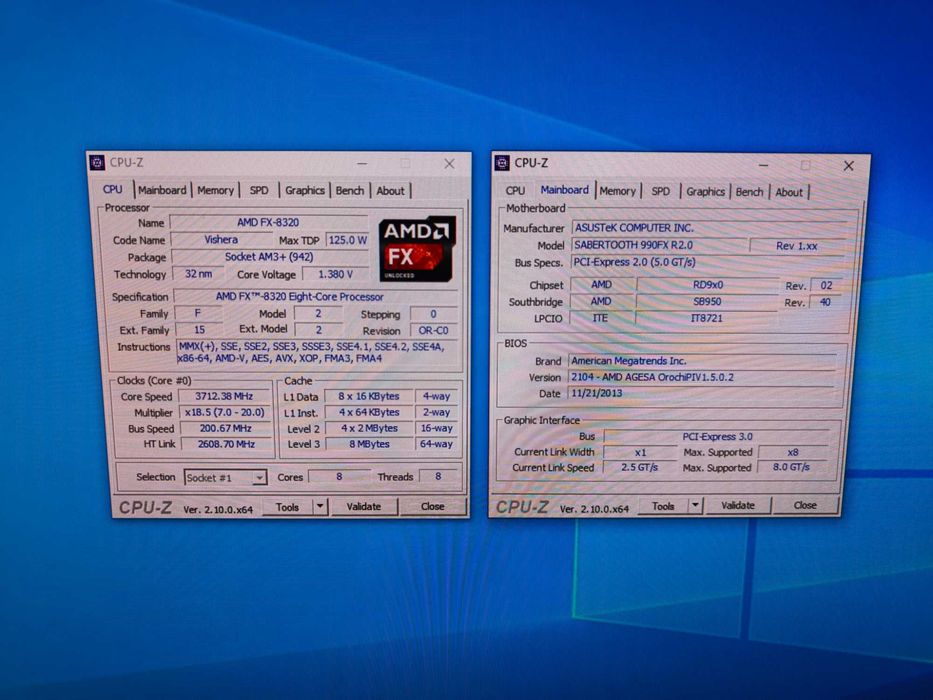Click the Rev 1.xx model revision field
This screenshot has height=700, width=933.
(x=797, y=246)
